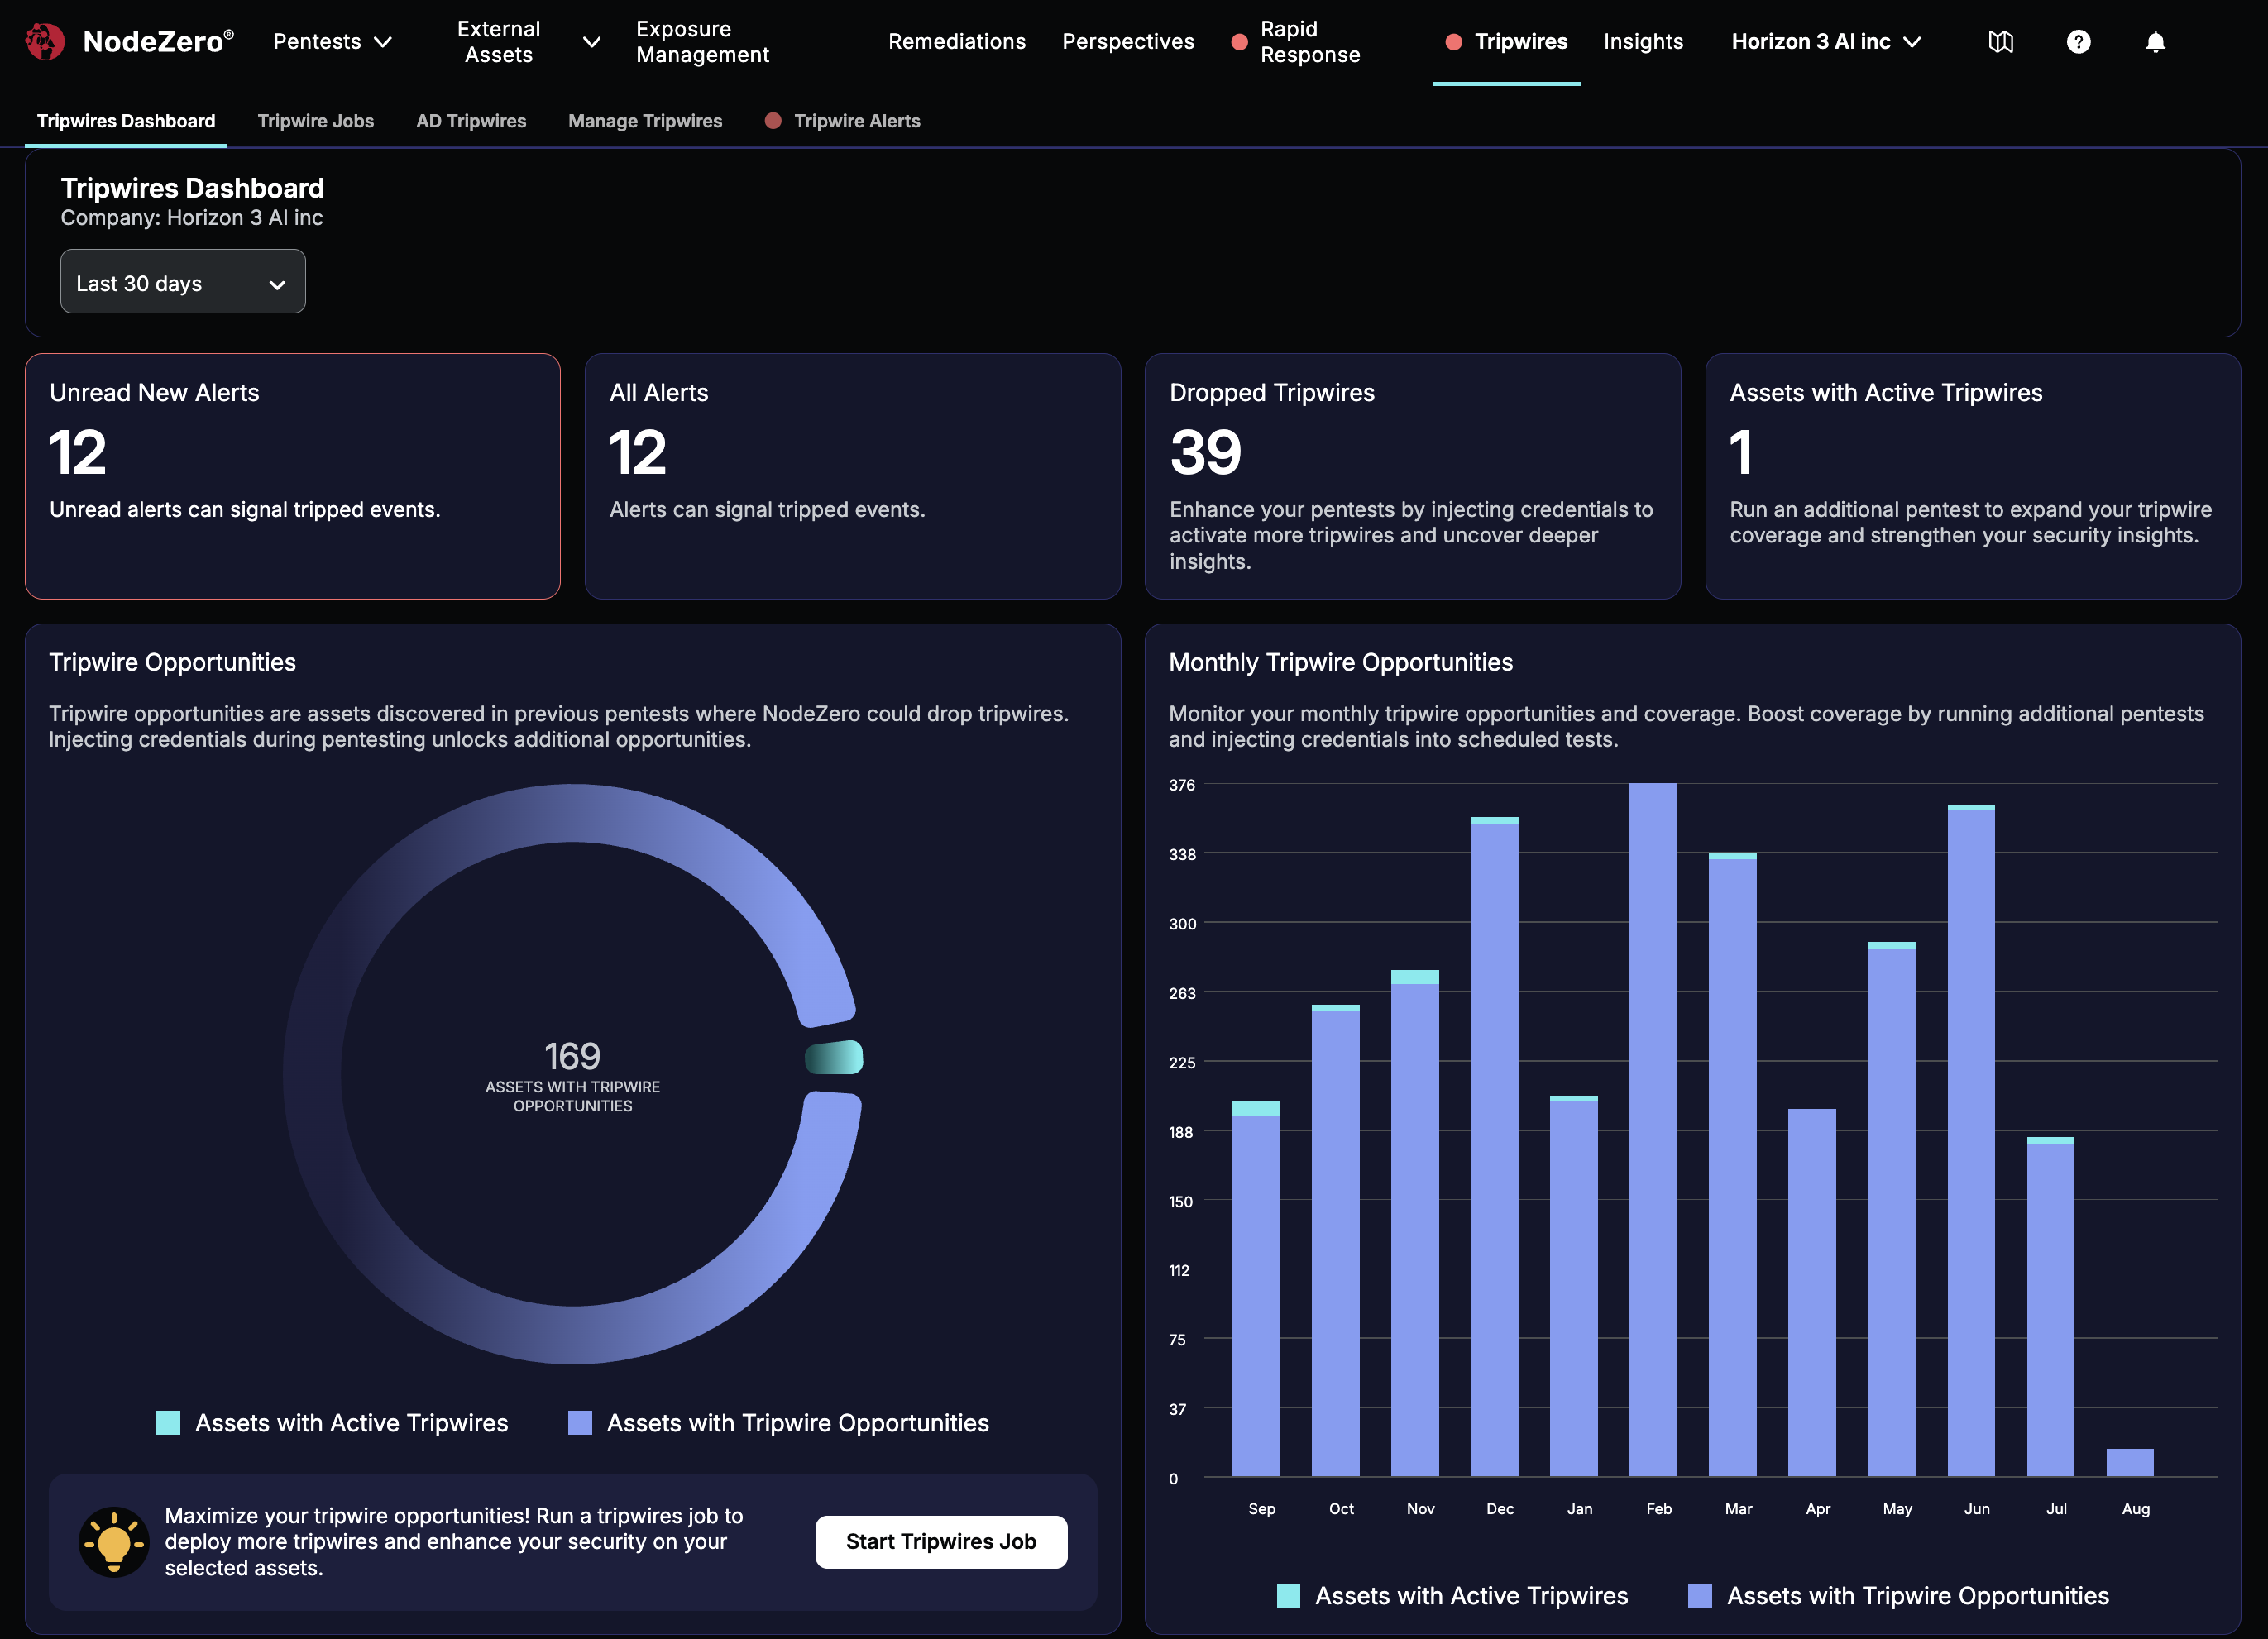Screen dimensions: 2268x1639
Task: Click the NodeZero logo icon
Action: point(45,41)
